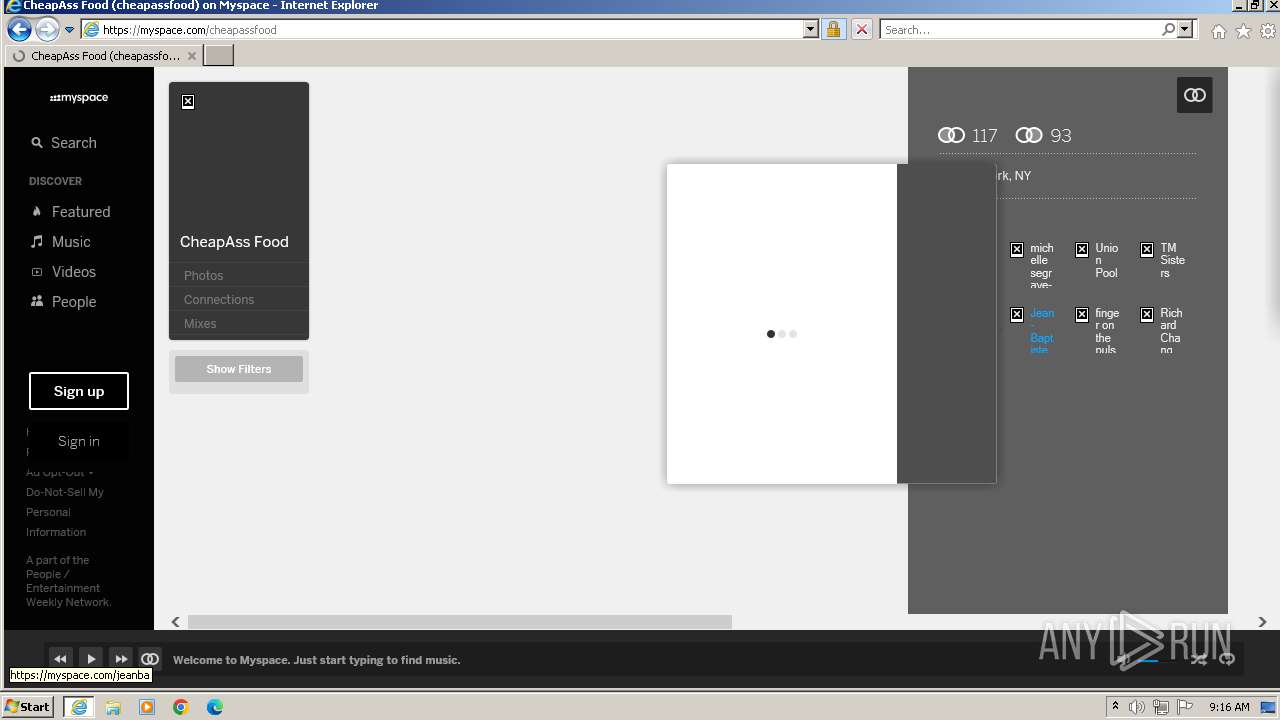Open Microsoft Edge from the taskbar
This screenshot has width=1280, height=720.
[x=215, y=707]
